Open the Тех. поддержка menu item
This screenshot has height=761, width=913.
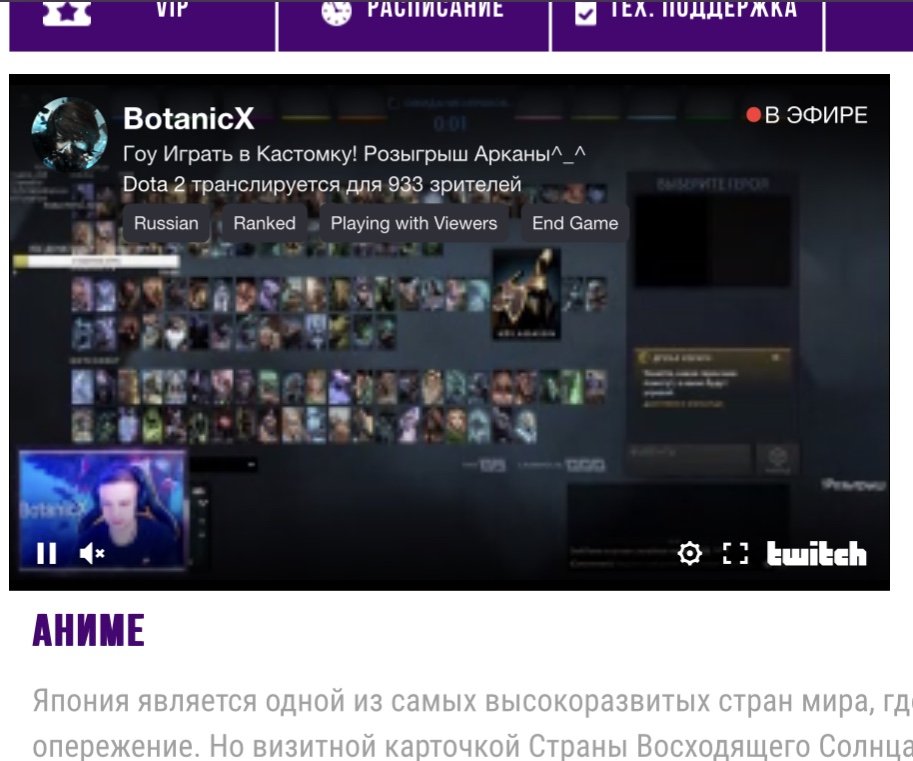tap(703, 10)
